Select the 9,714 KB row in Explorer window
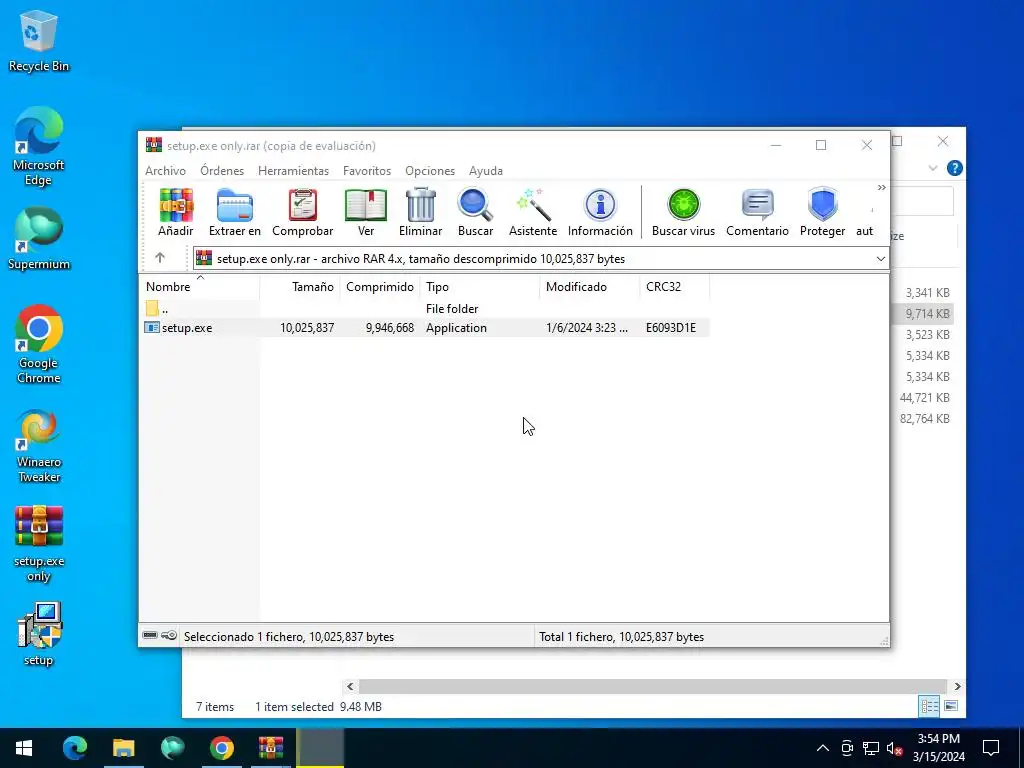The height and width of the screenshot is (768, 1024). (x=922, y=313)
